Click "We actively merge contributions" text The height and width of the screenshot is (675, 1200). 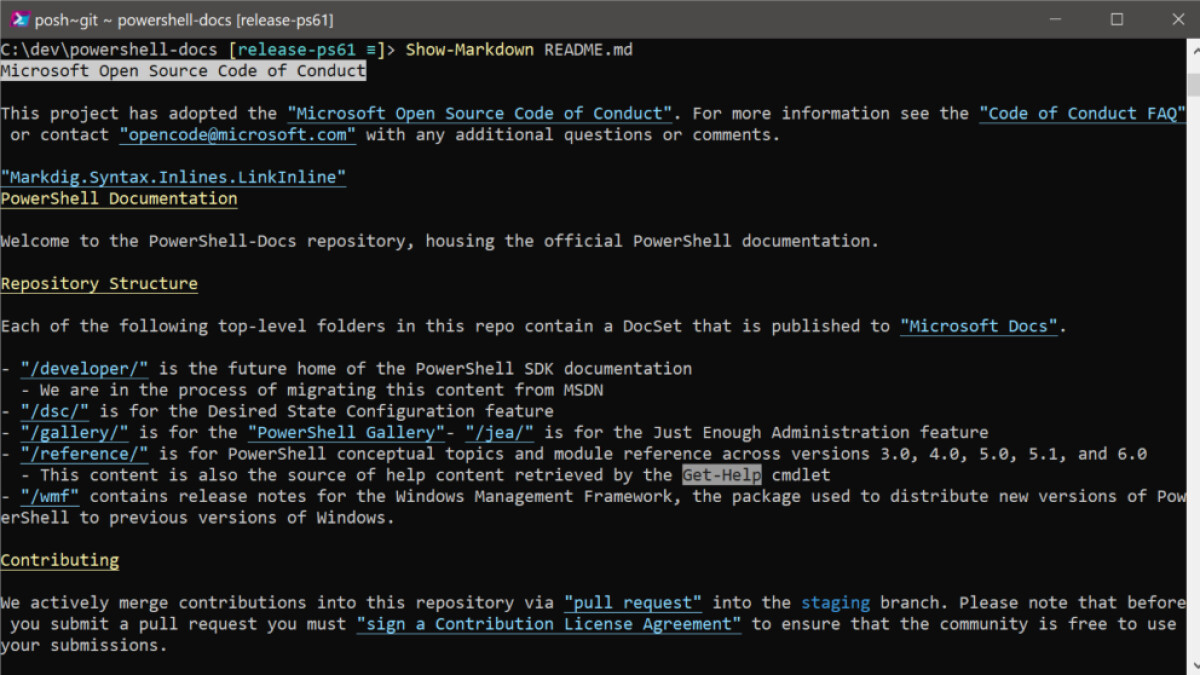coord(153,603)
